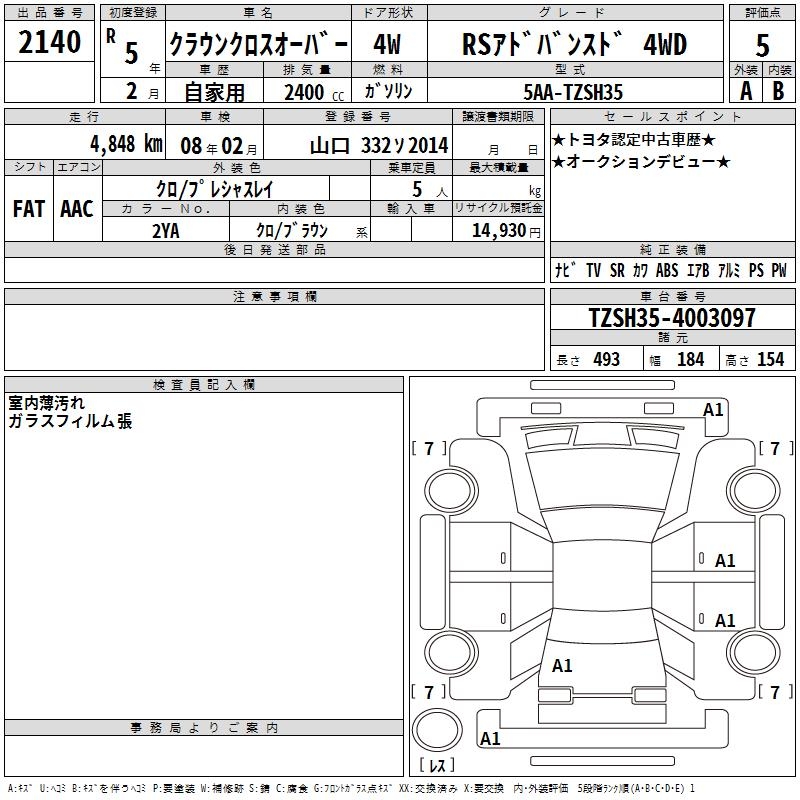The image size is (800, 800).
Task: Click the color number 2YA
Action: tap(166, 231)
